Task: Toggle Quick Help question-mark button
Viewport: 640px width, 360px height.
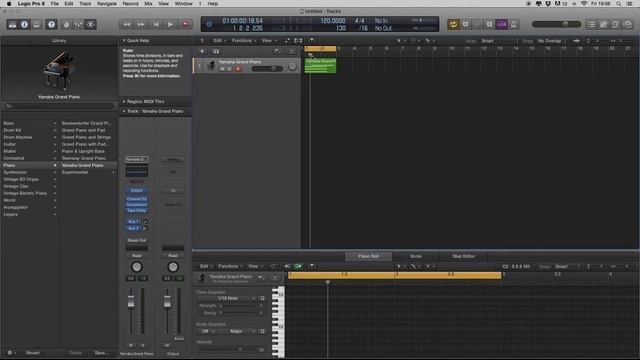Action: [x=51, y=24]
